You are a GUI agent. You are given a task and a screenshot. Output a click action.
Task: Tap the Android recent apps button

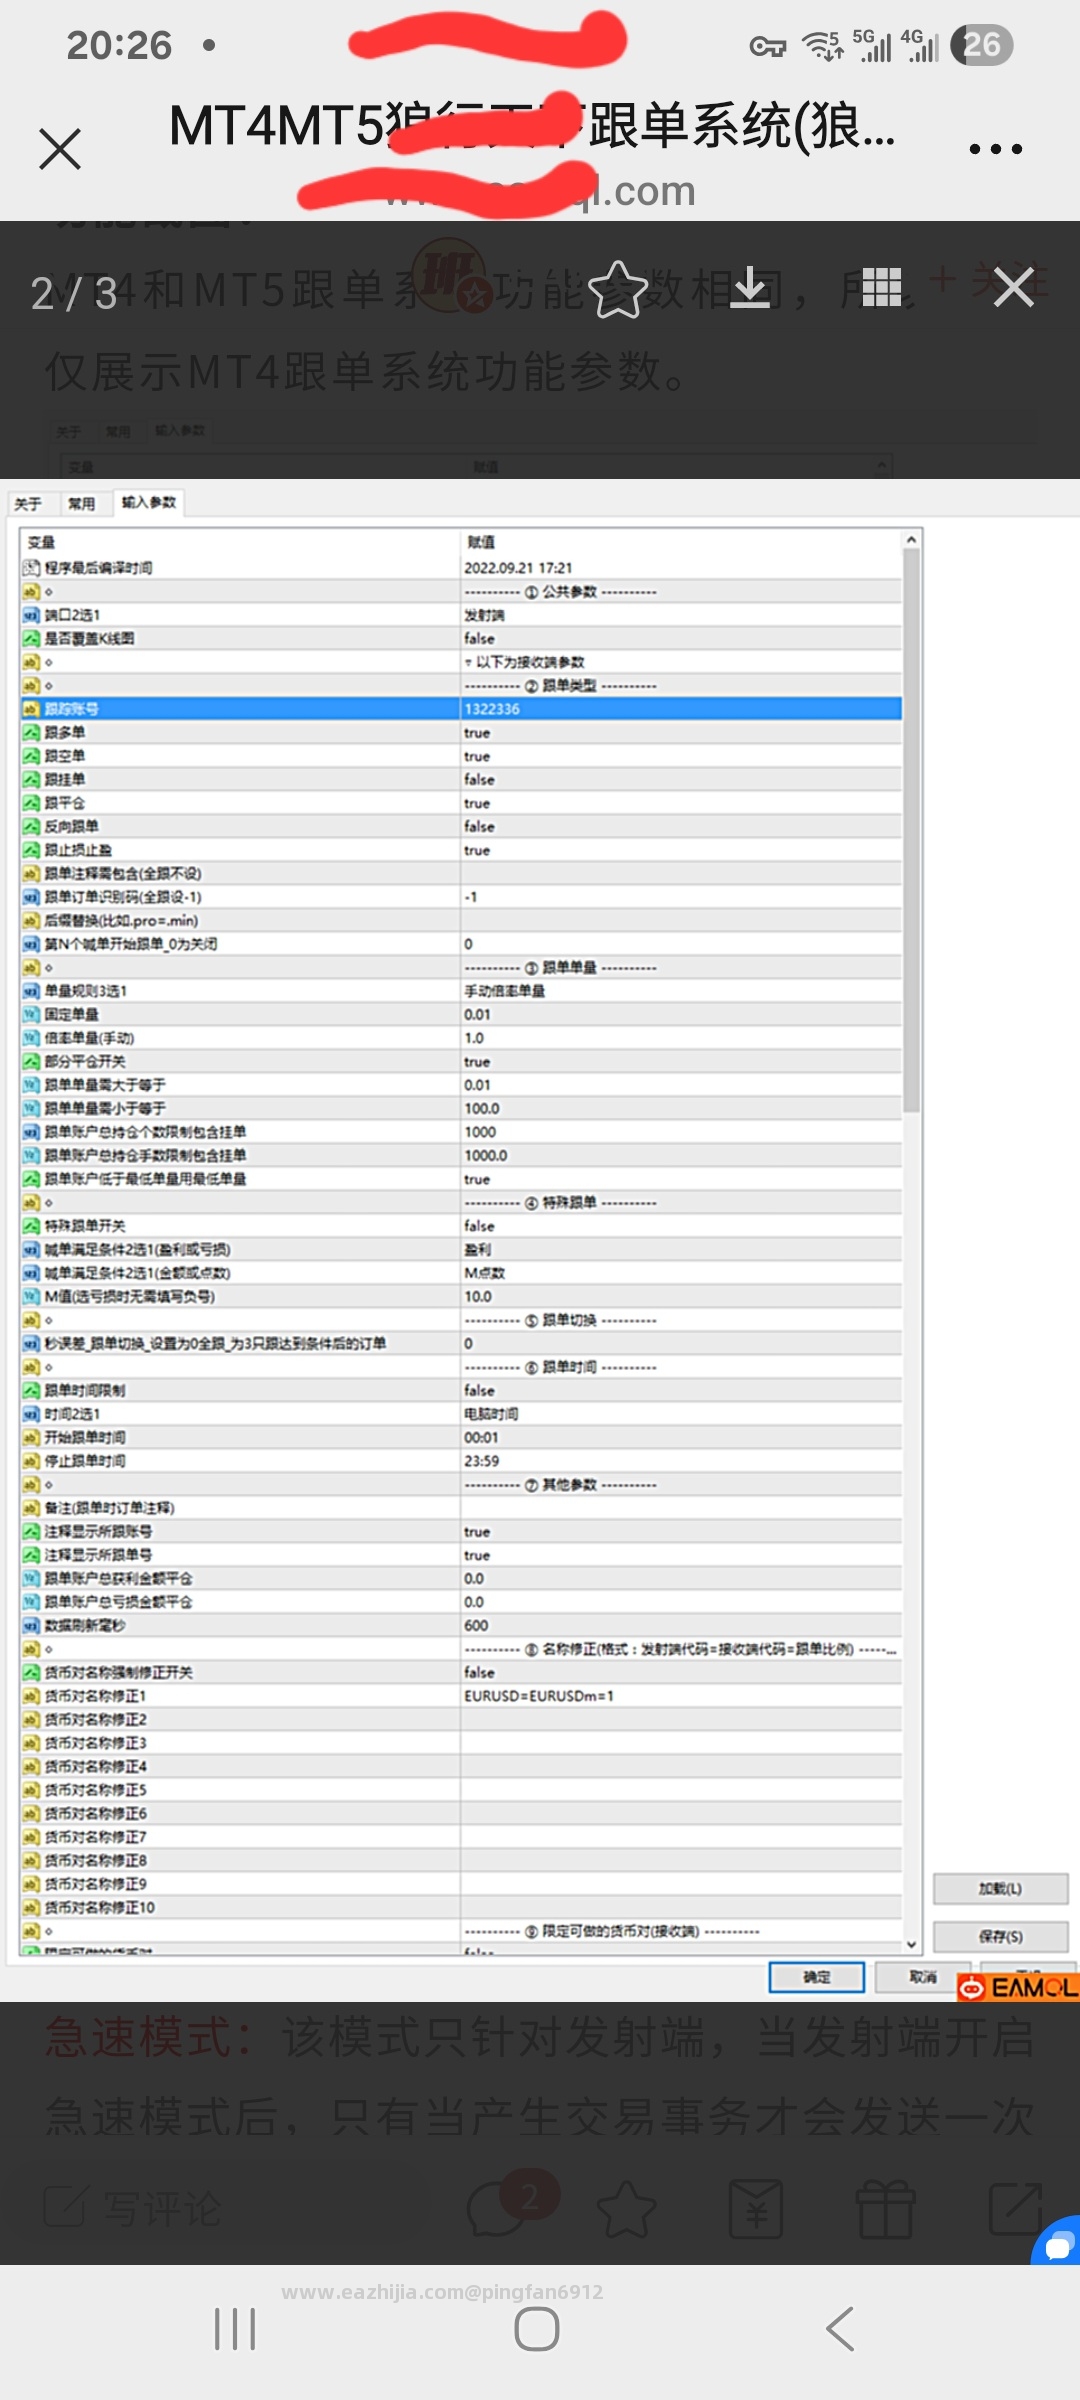click(x=235, y=2329)
